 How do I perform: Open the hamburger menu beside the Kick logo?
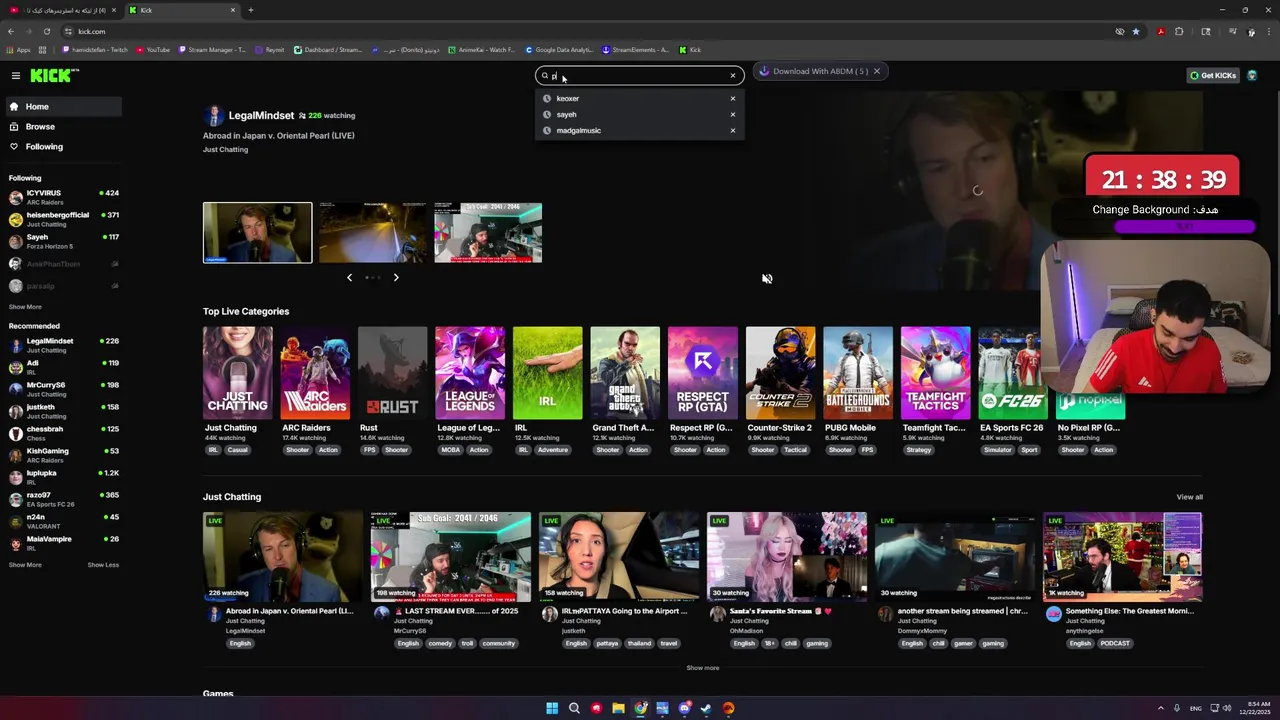[16, 76]
